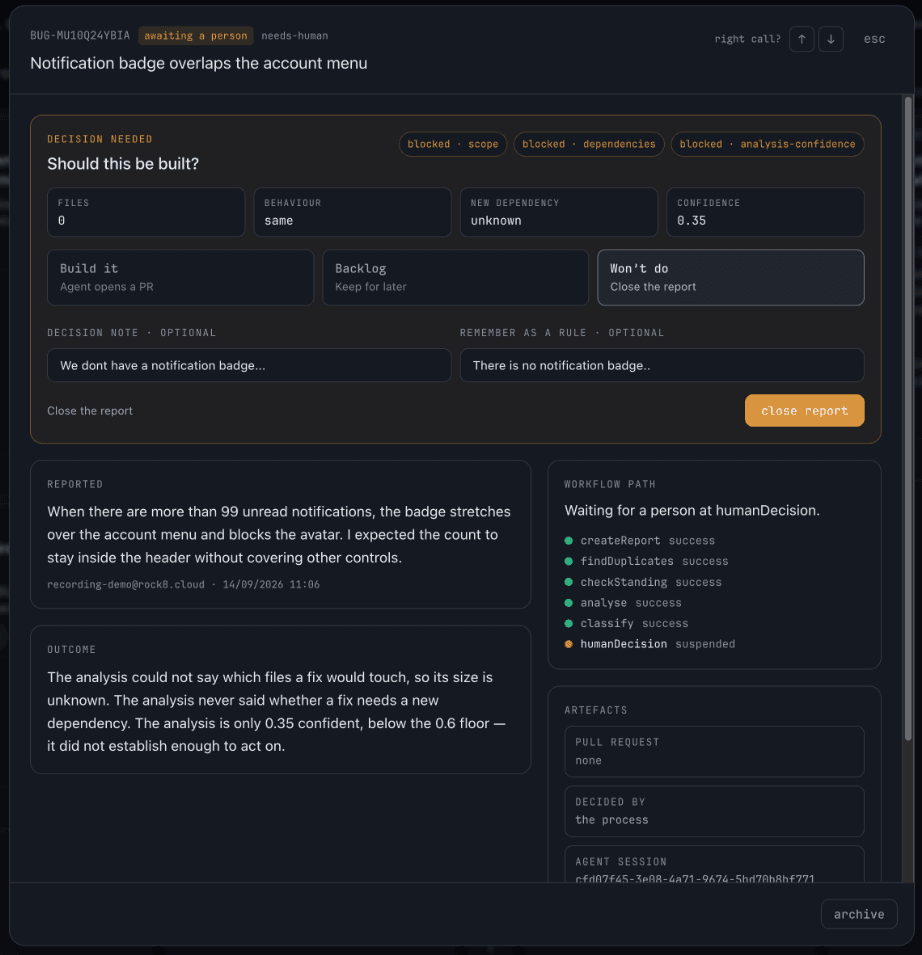Click the orange status dot beside humanDecision
The width and height of the screenshot is (922, 955).
coord(569,644)
